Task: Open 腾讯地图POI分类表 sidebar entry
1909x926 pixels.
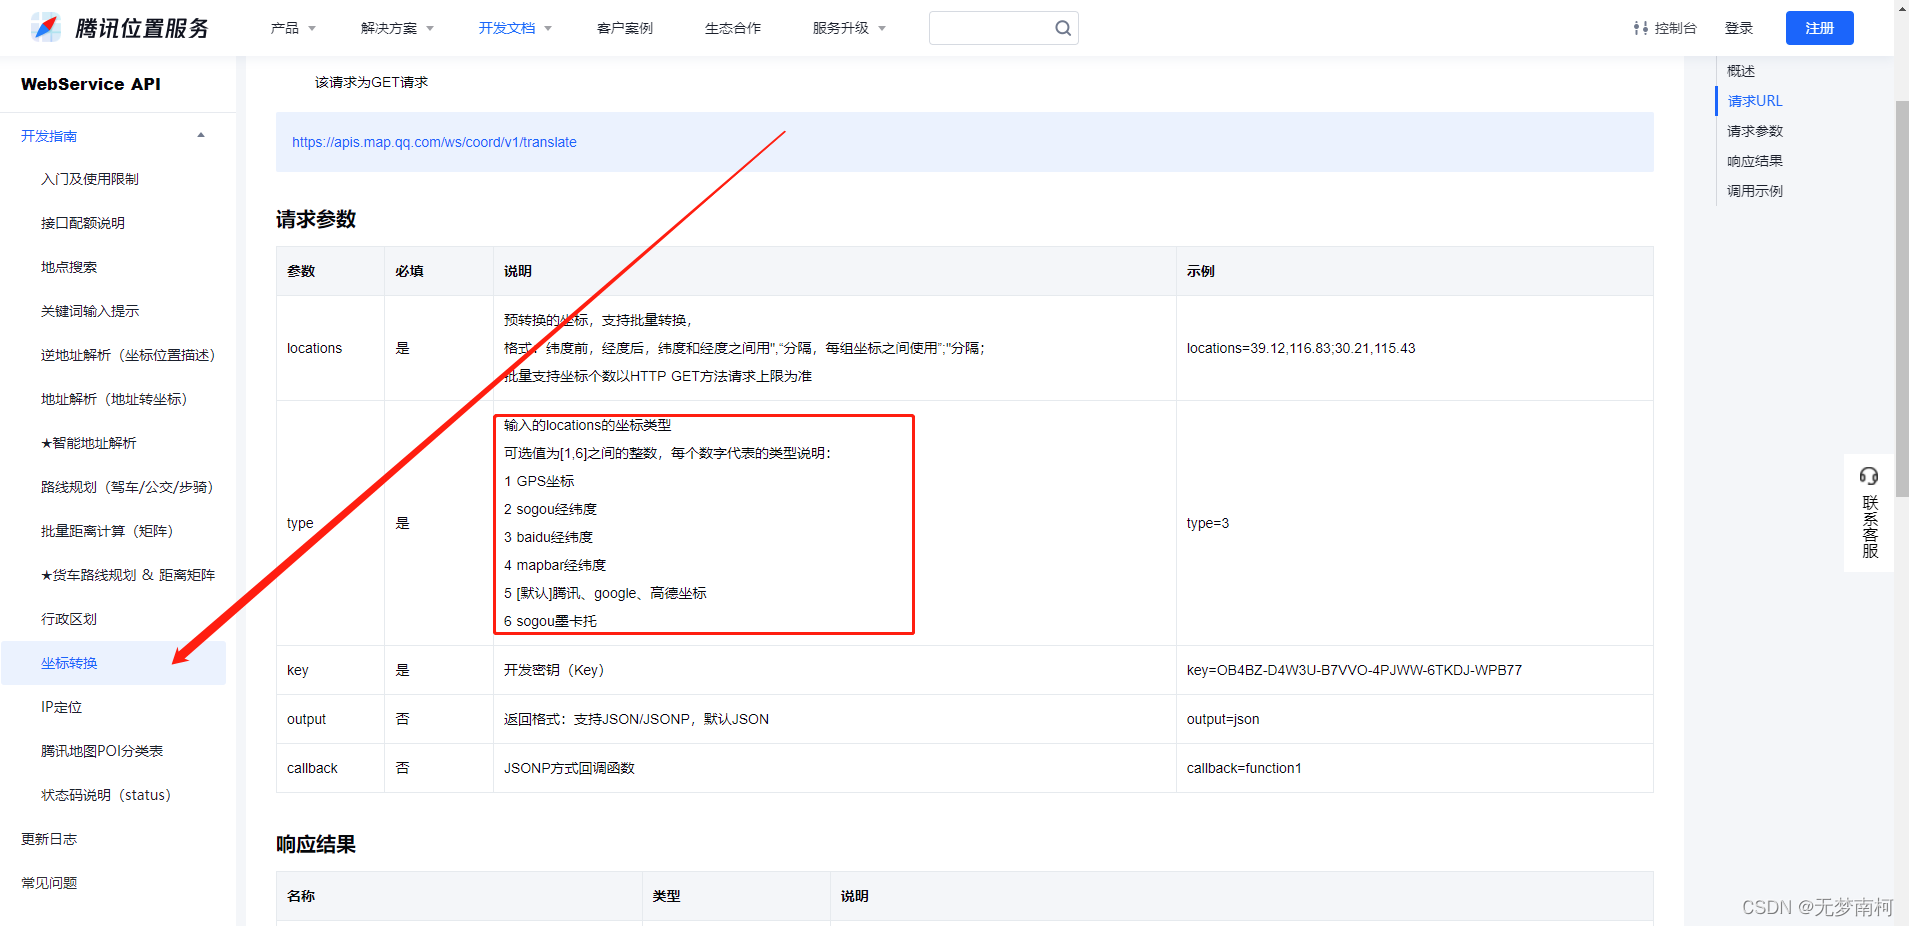Action: [102, 751]
